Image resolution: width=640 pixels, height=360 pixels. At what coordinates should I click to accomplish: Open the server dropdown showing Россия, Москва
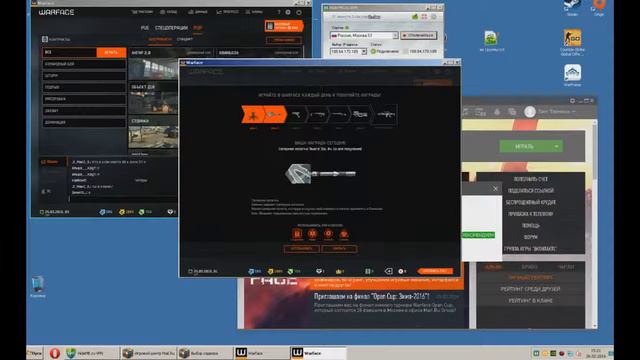click(364, 36)
